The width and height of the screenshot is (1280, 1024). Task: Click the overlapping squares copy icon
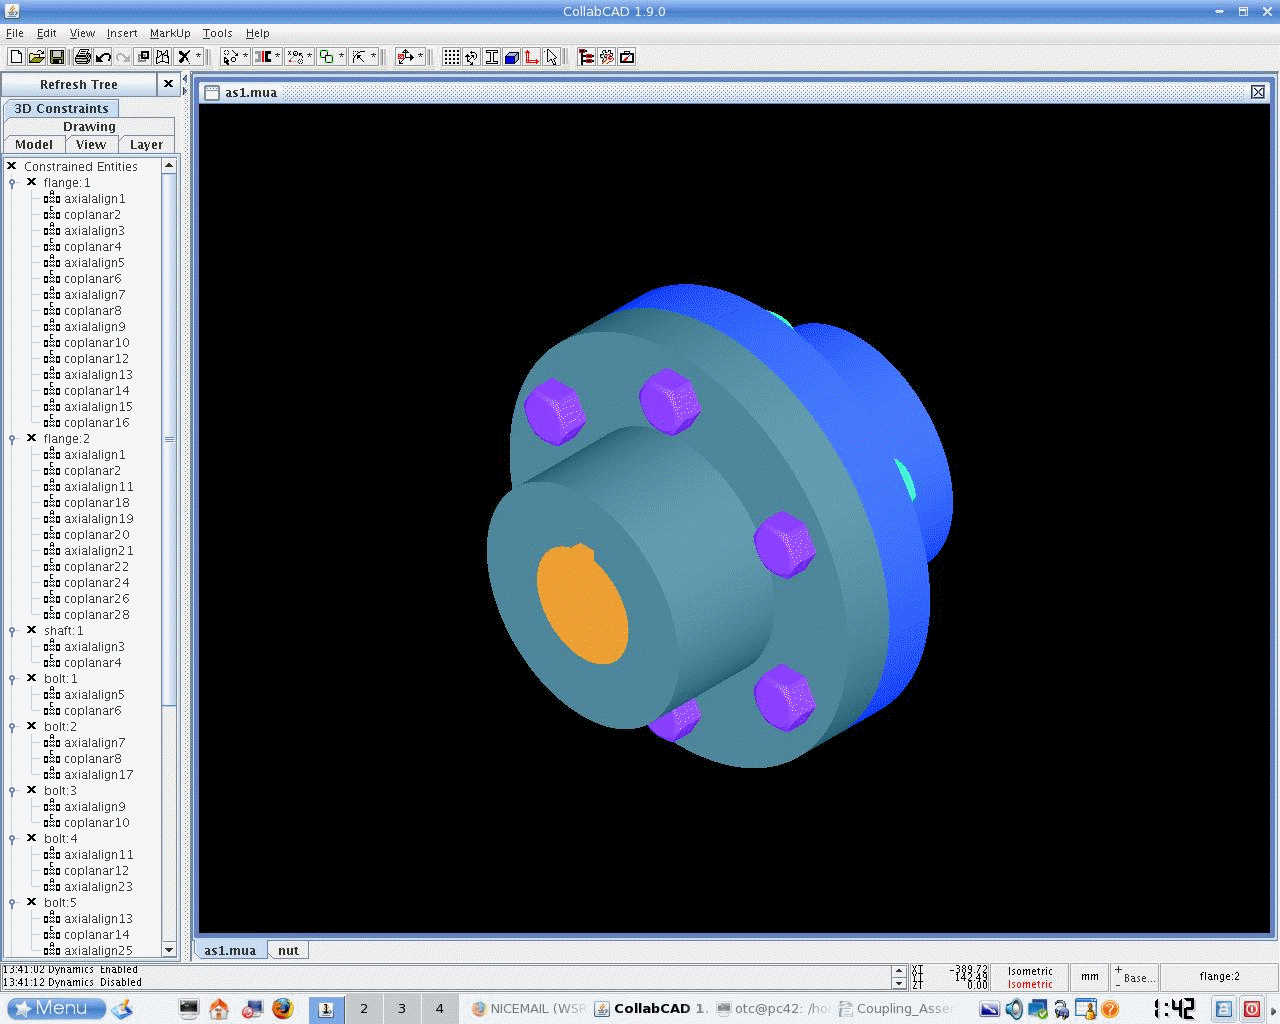coord(143,57)
